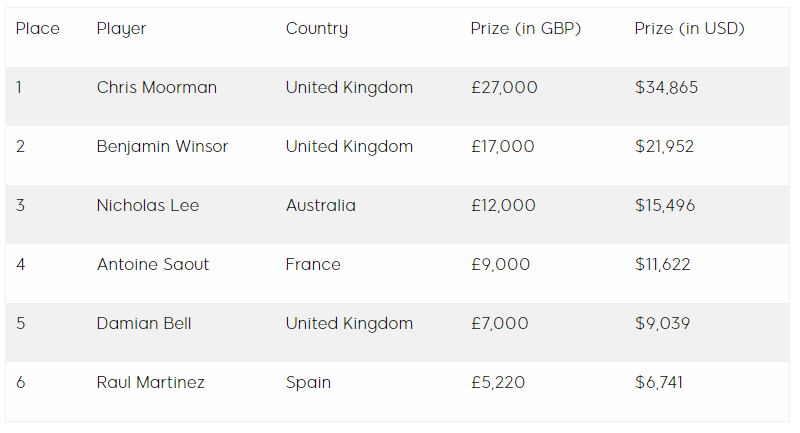Click the Prize (in GBP) header
The width and height of the screenshot is (800, 433).
pyautogui.click(x=525, y=29)
